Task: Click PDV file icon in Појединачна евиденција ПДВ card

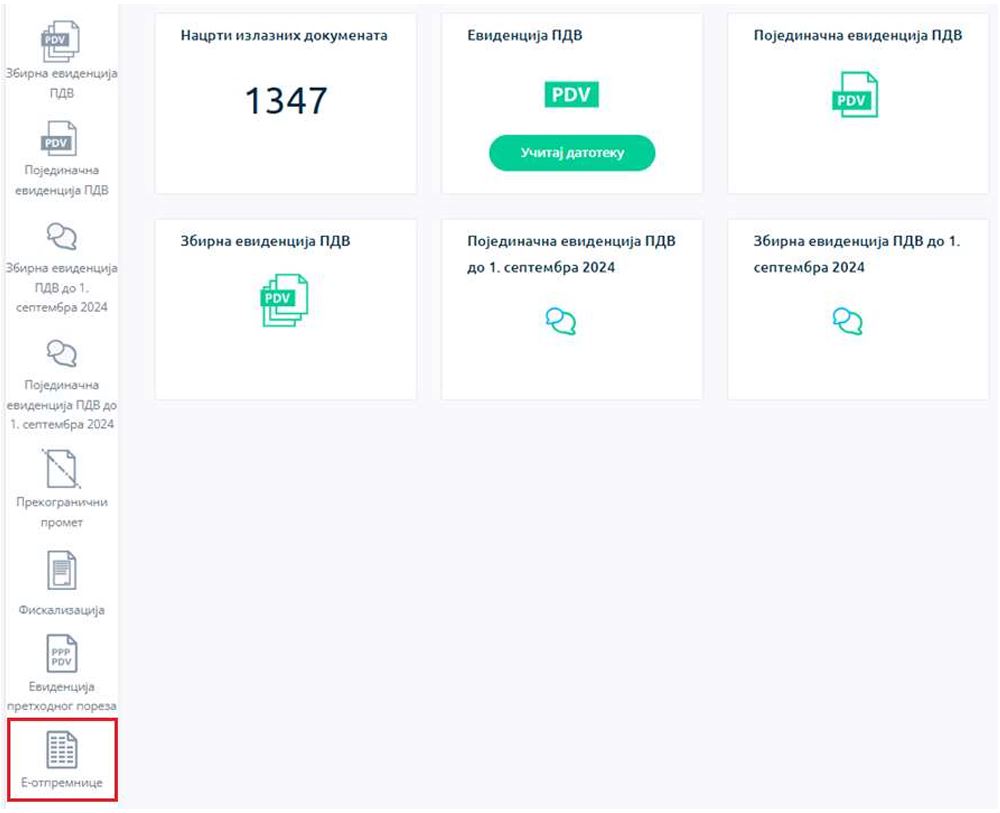Action: [855, 94]
